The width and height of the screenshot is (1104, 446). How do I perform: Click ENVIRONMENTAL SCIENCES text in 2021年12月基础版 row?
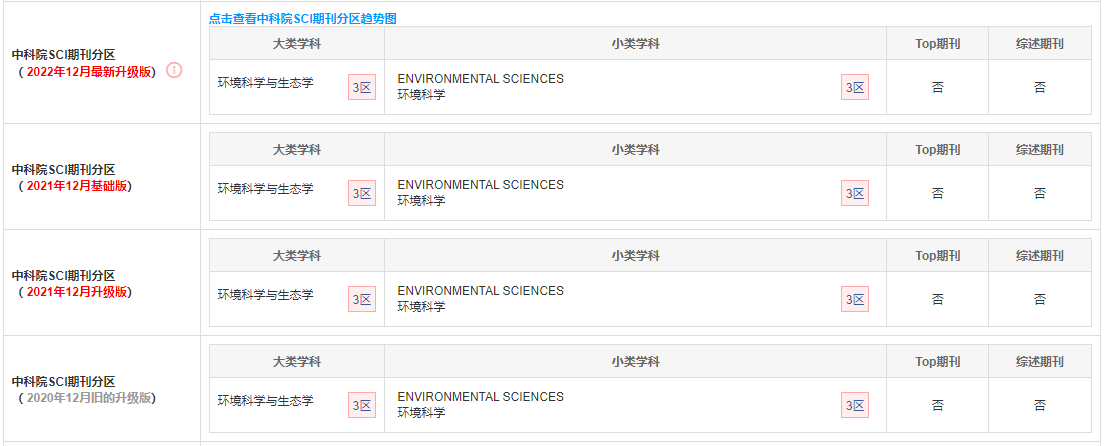480,185
